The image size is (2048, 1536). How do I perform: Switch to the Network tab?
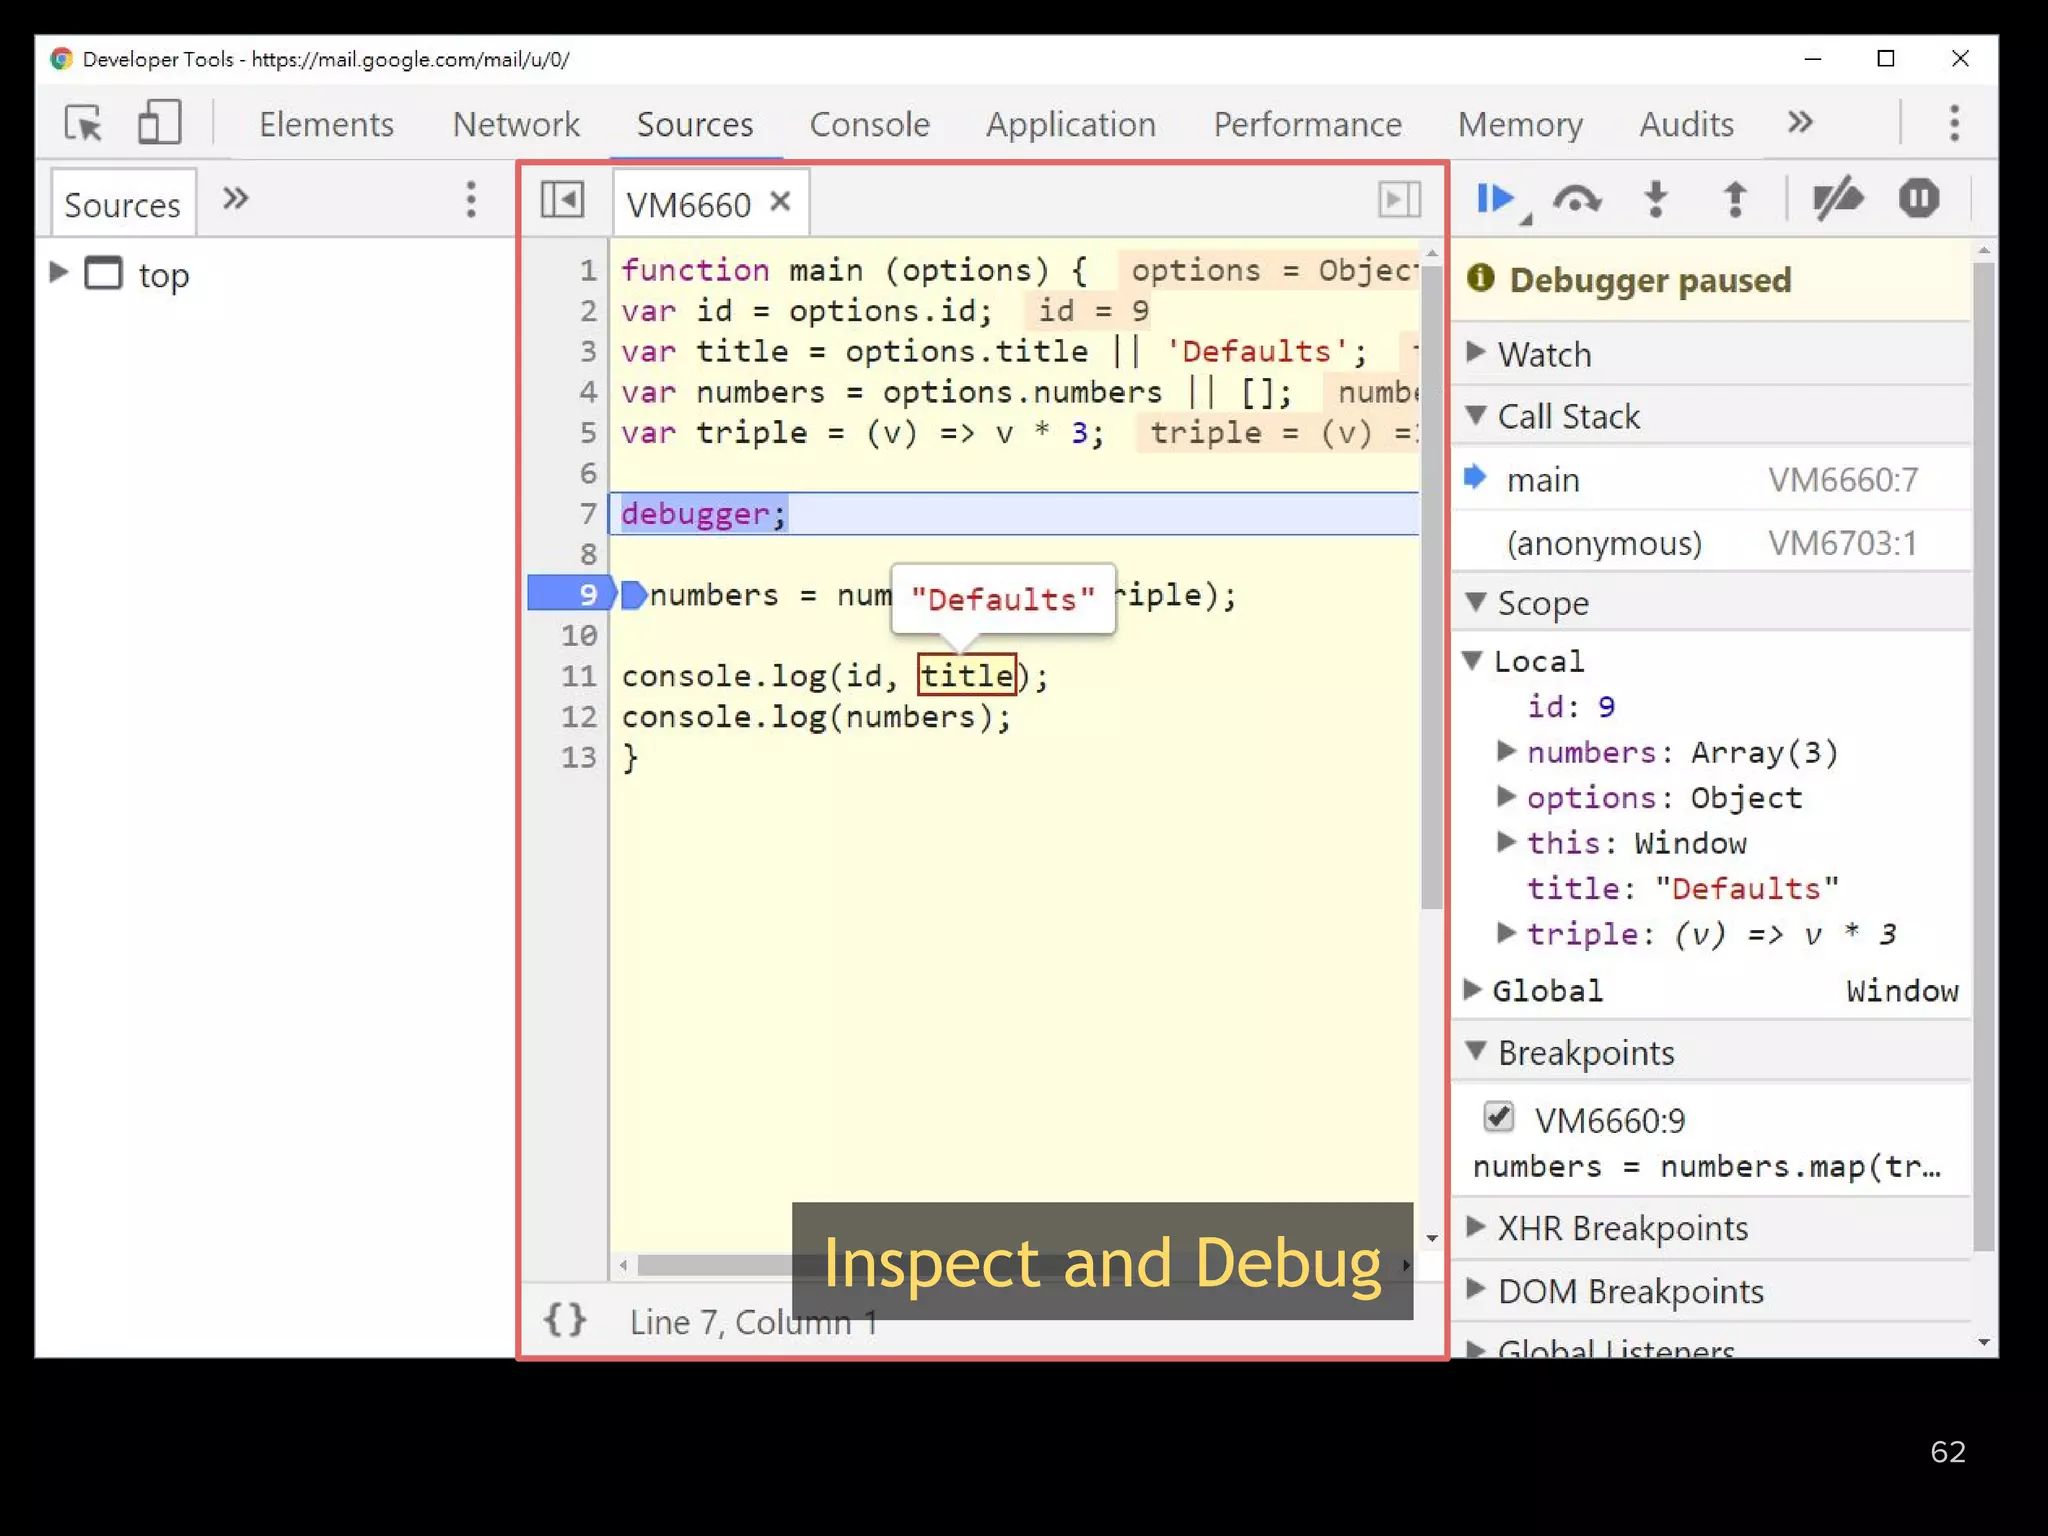(516, 124)
